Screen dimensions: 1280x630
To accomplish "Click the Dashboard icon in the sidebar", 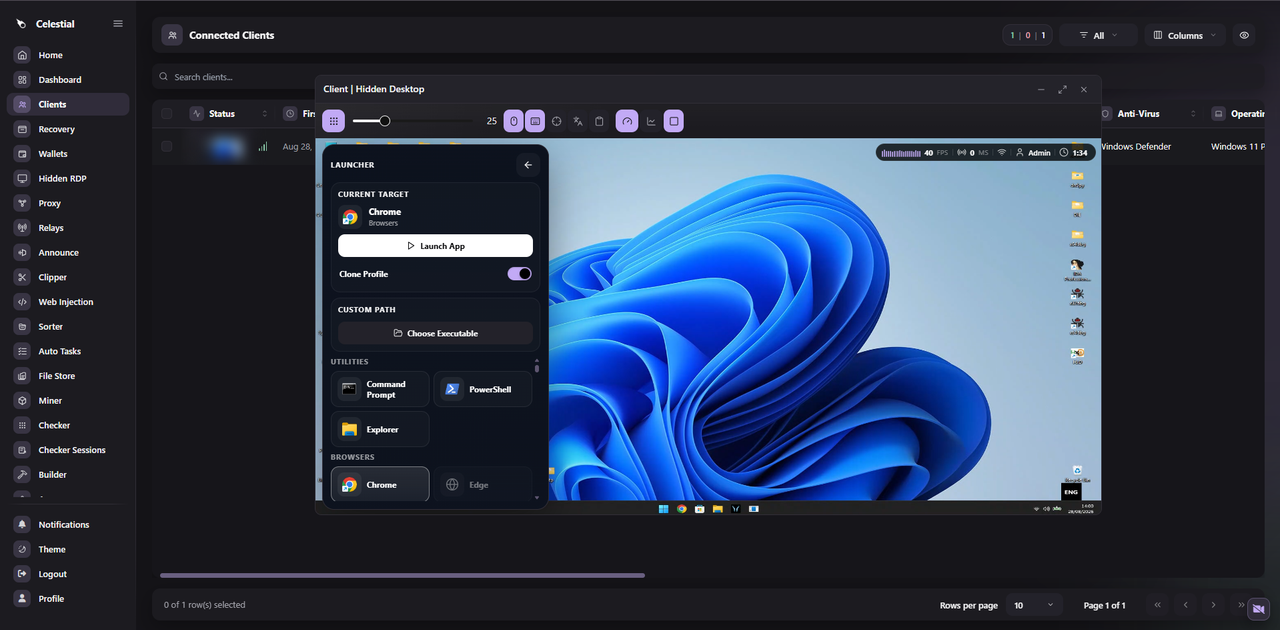I will [x=22, y=80].
